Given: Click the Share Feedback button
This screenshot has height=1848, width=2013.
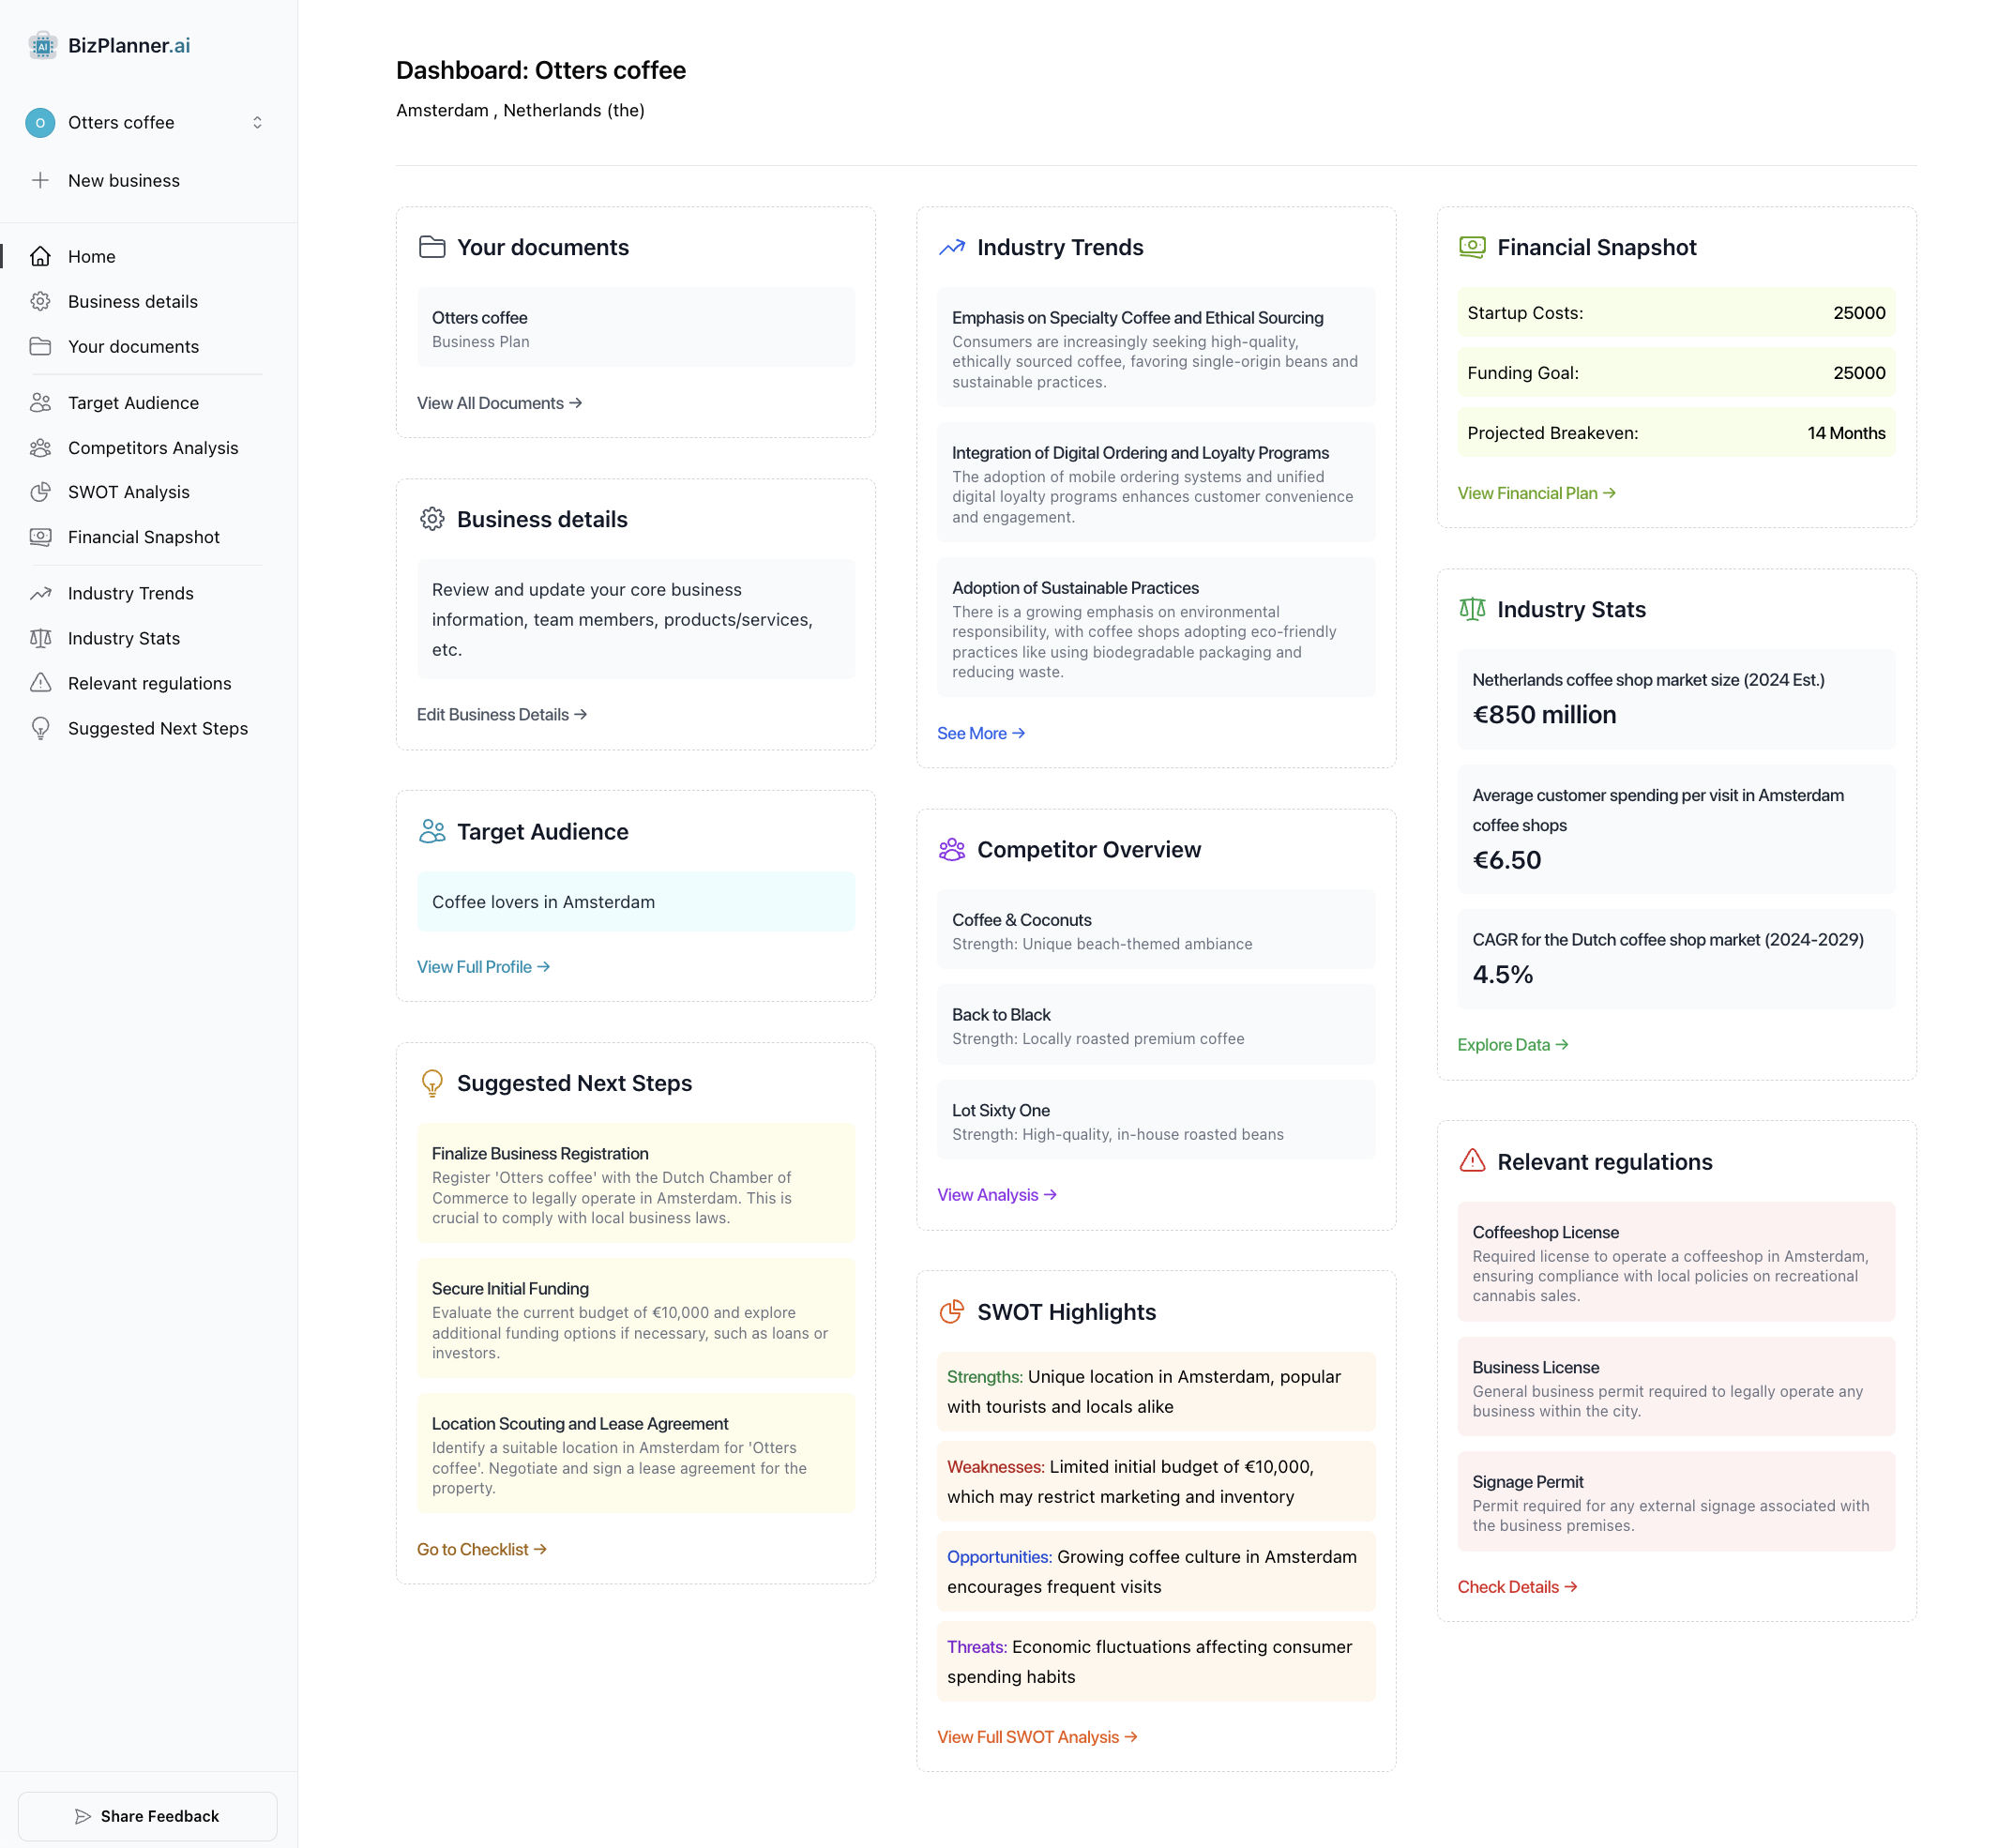Looking at the screenshot, I should [147, 1815].
